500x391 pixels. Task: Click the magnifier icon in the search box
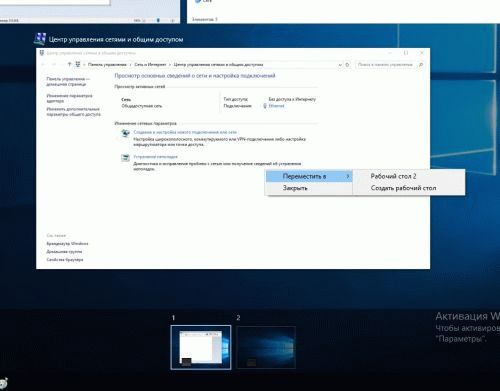point(421,65)
